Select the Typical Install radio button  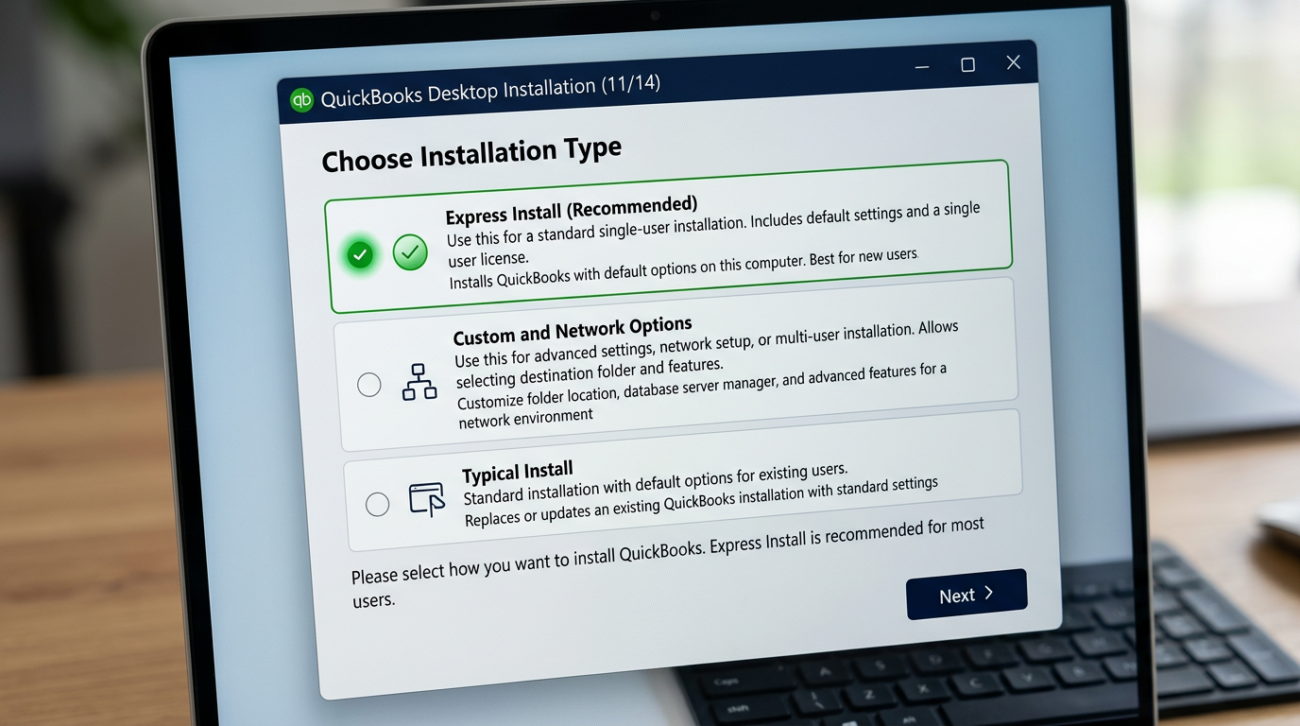pyautogui.click(x=377, y=504)
